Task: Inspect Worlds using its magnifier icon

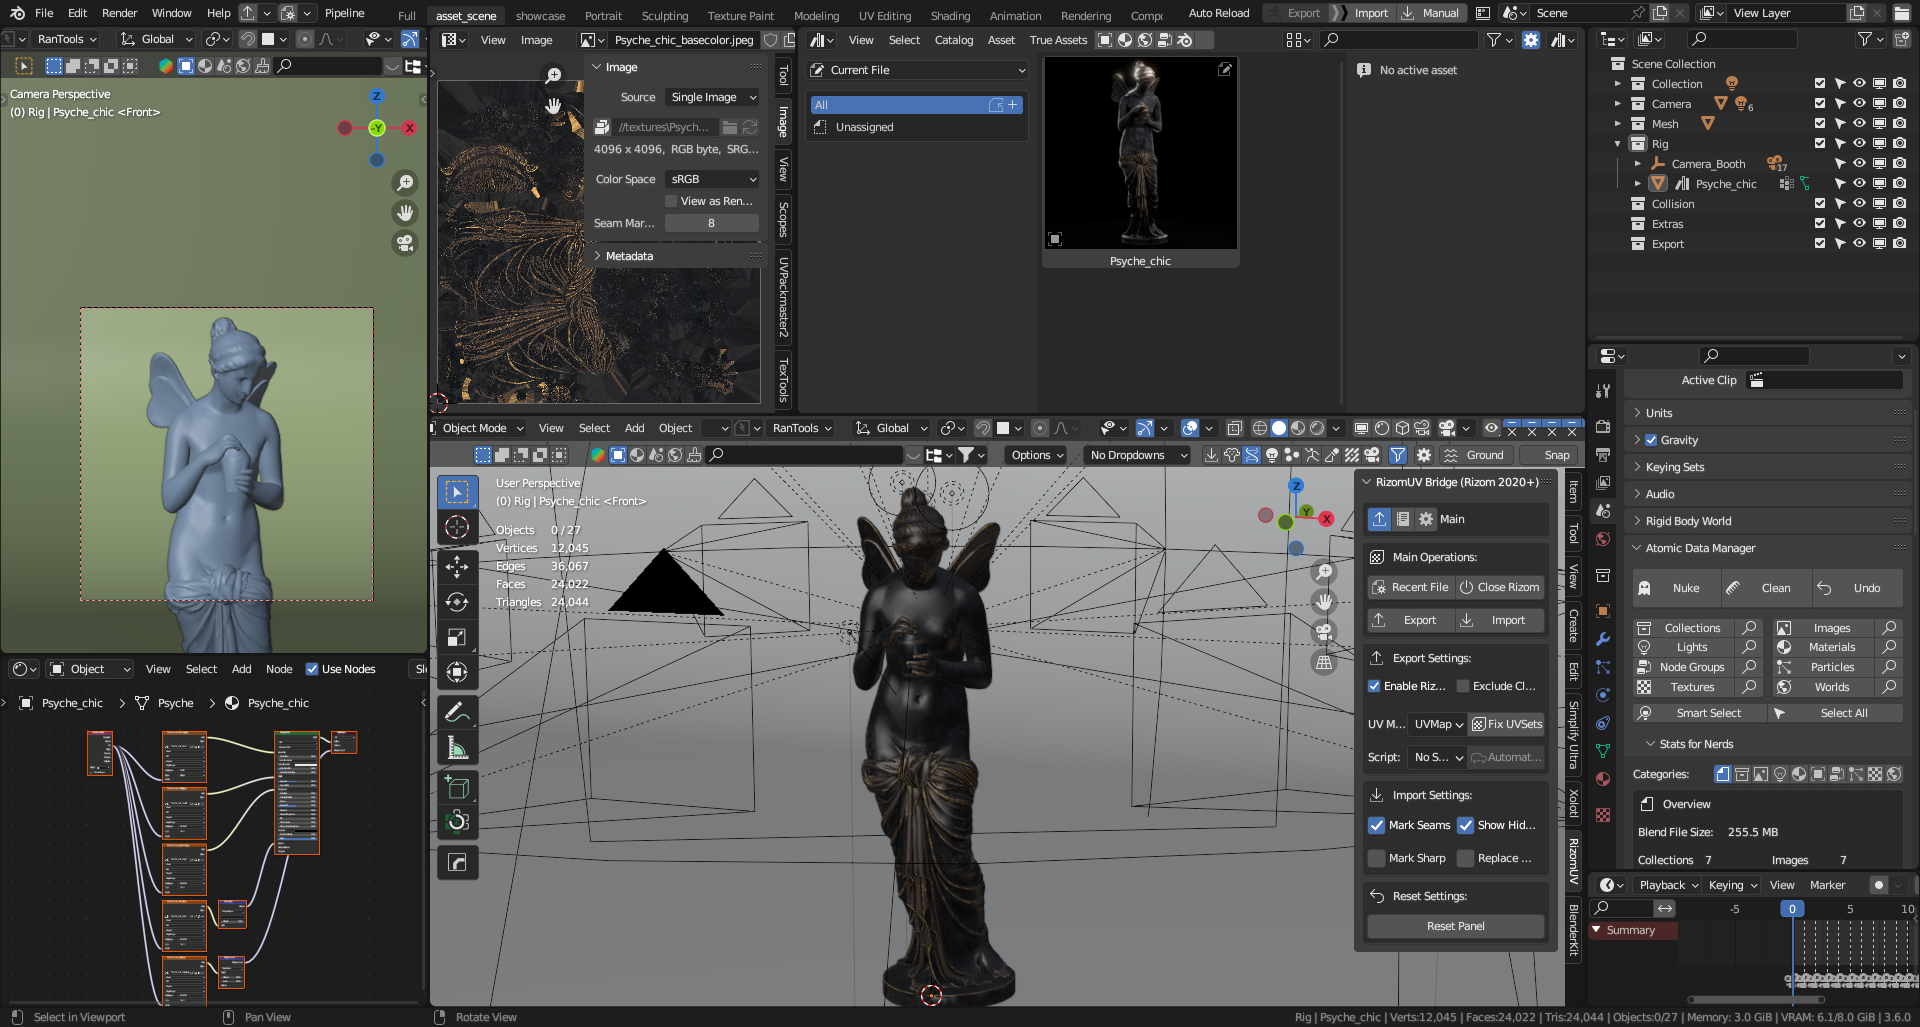Action: click(x=1889, y=687)
